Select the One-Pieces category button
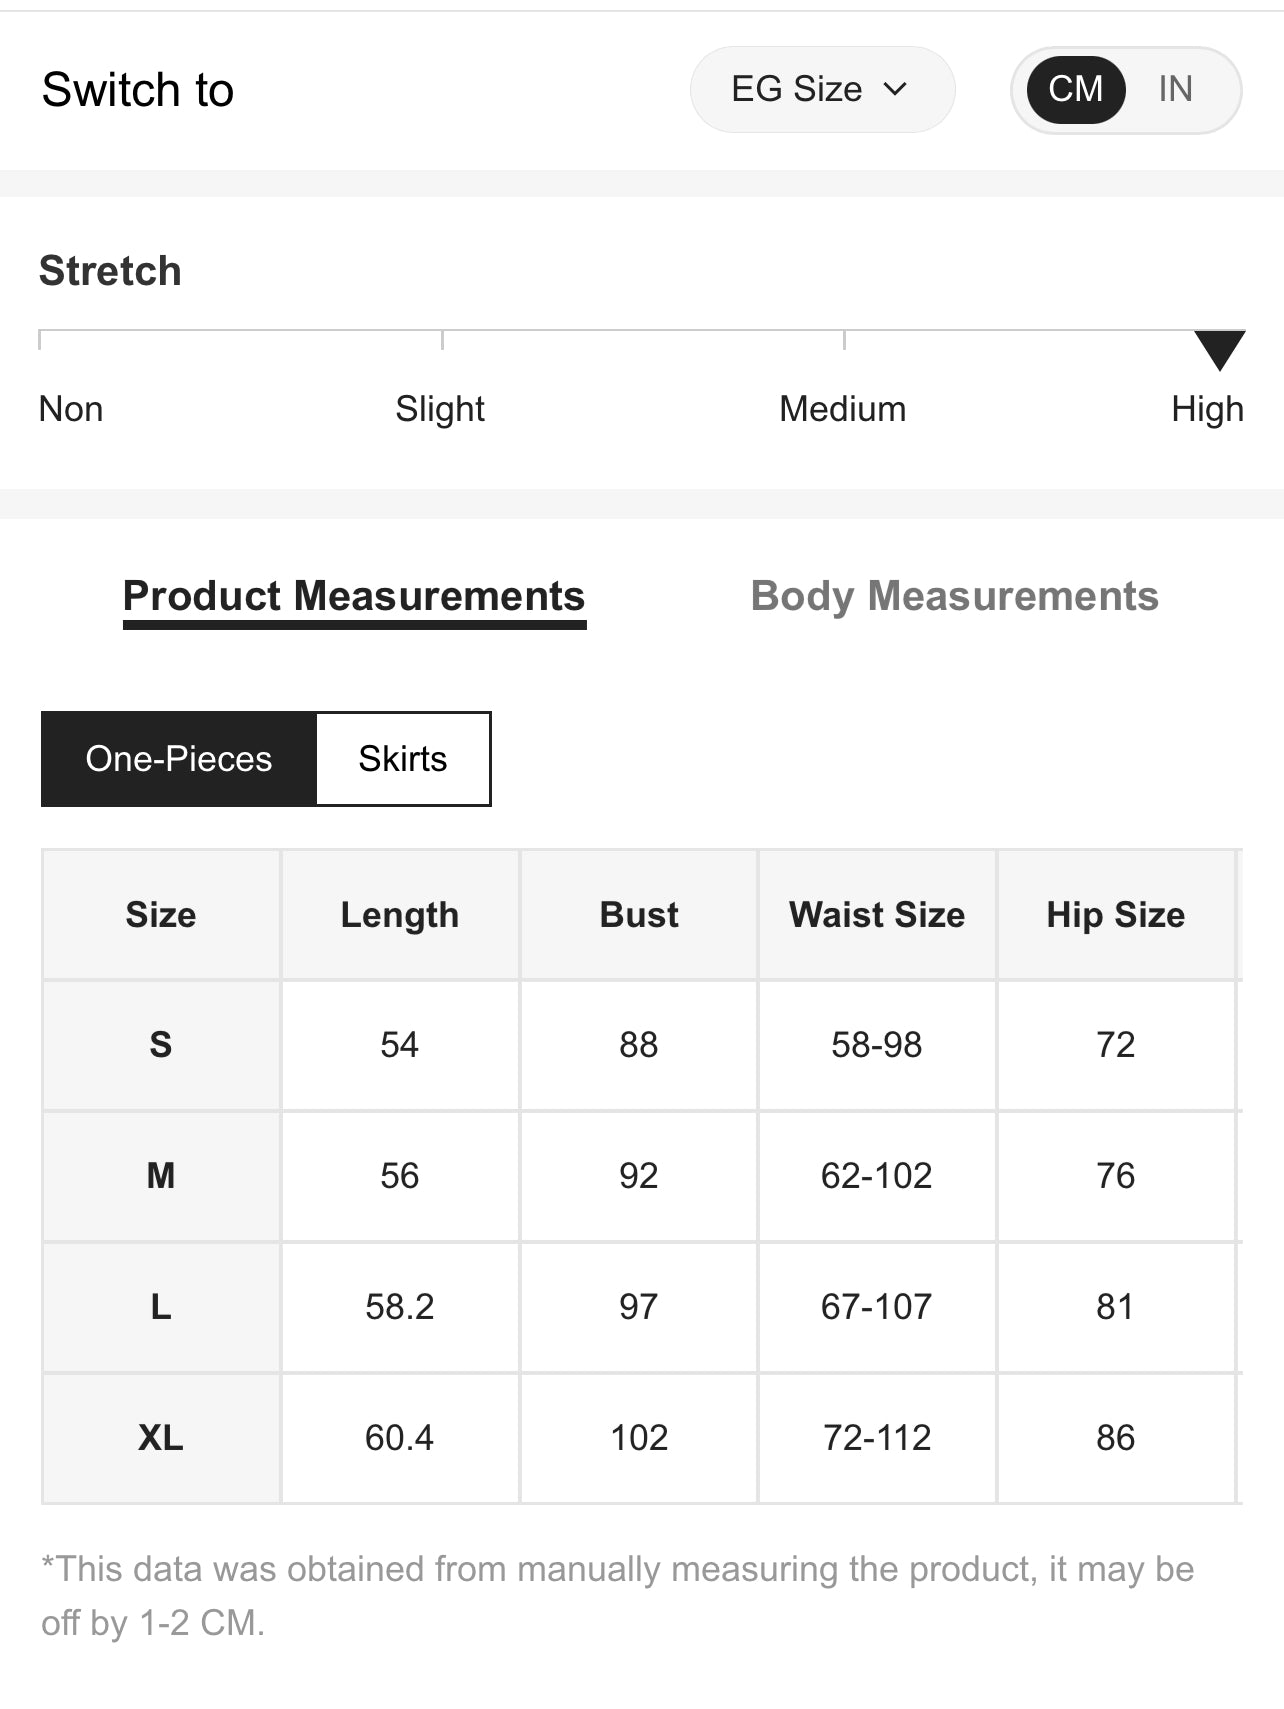 (179, 759)
